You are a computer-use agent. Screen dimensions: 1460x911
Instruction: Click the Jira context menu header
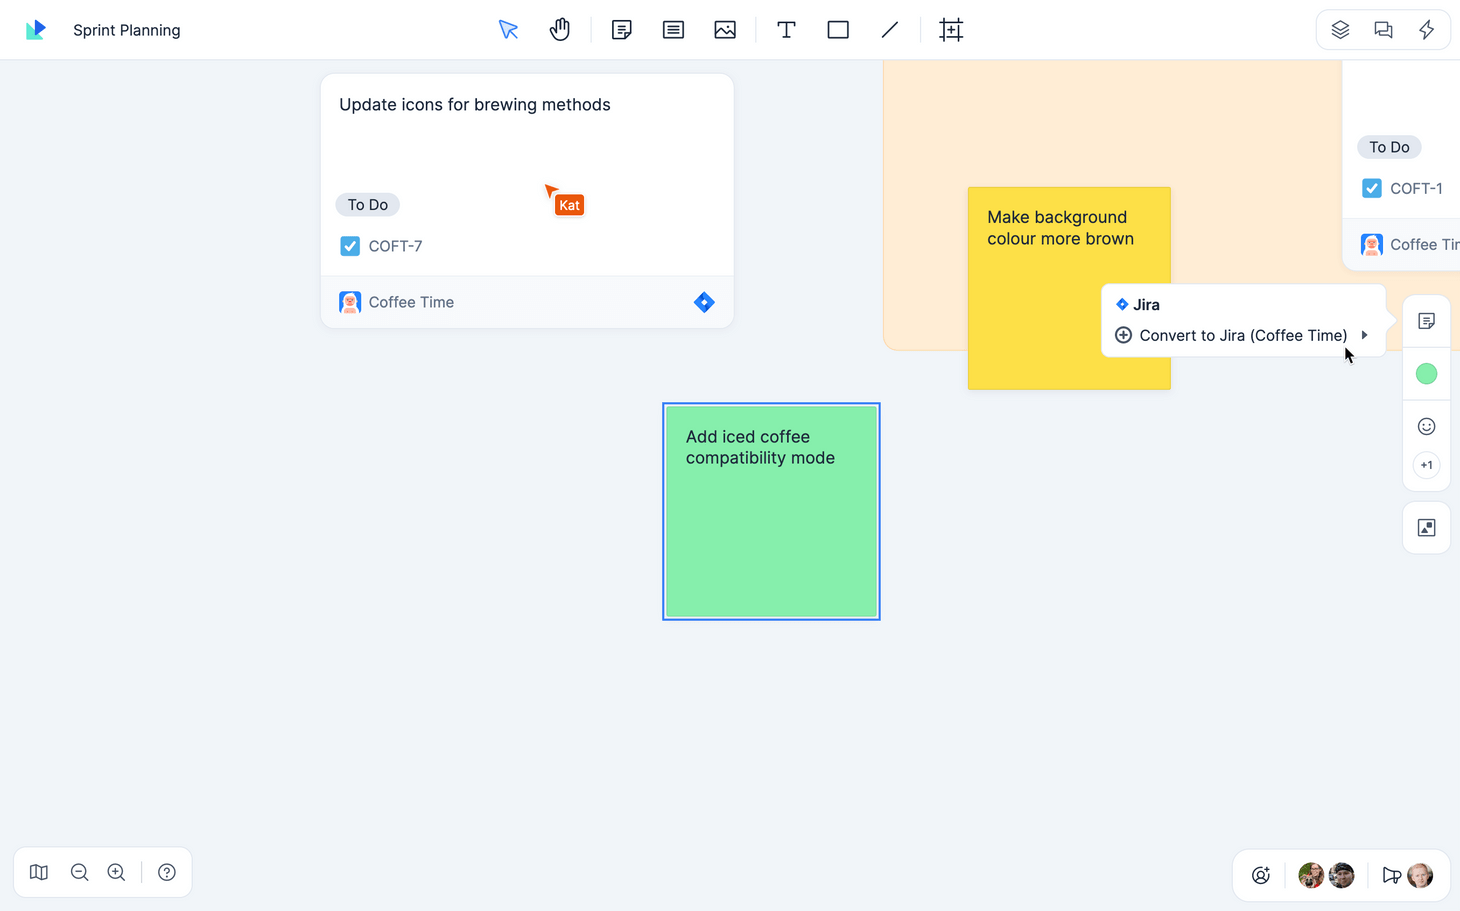pos(1138,304)
